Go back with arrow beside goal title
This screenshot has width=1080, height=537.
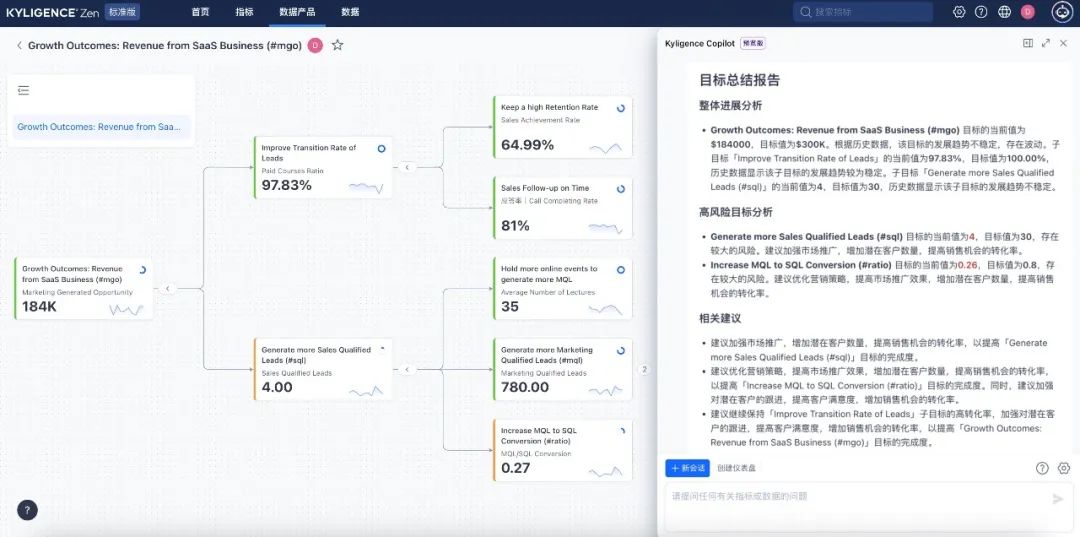coord(19,45)
